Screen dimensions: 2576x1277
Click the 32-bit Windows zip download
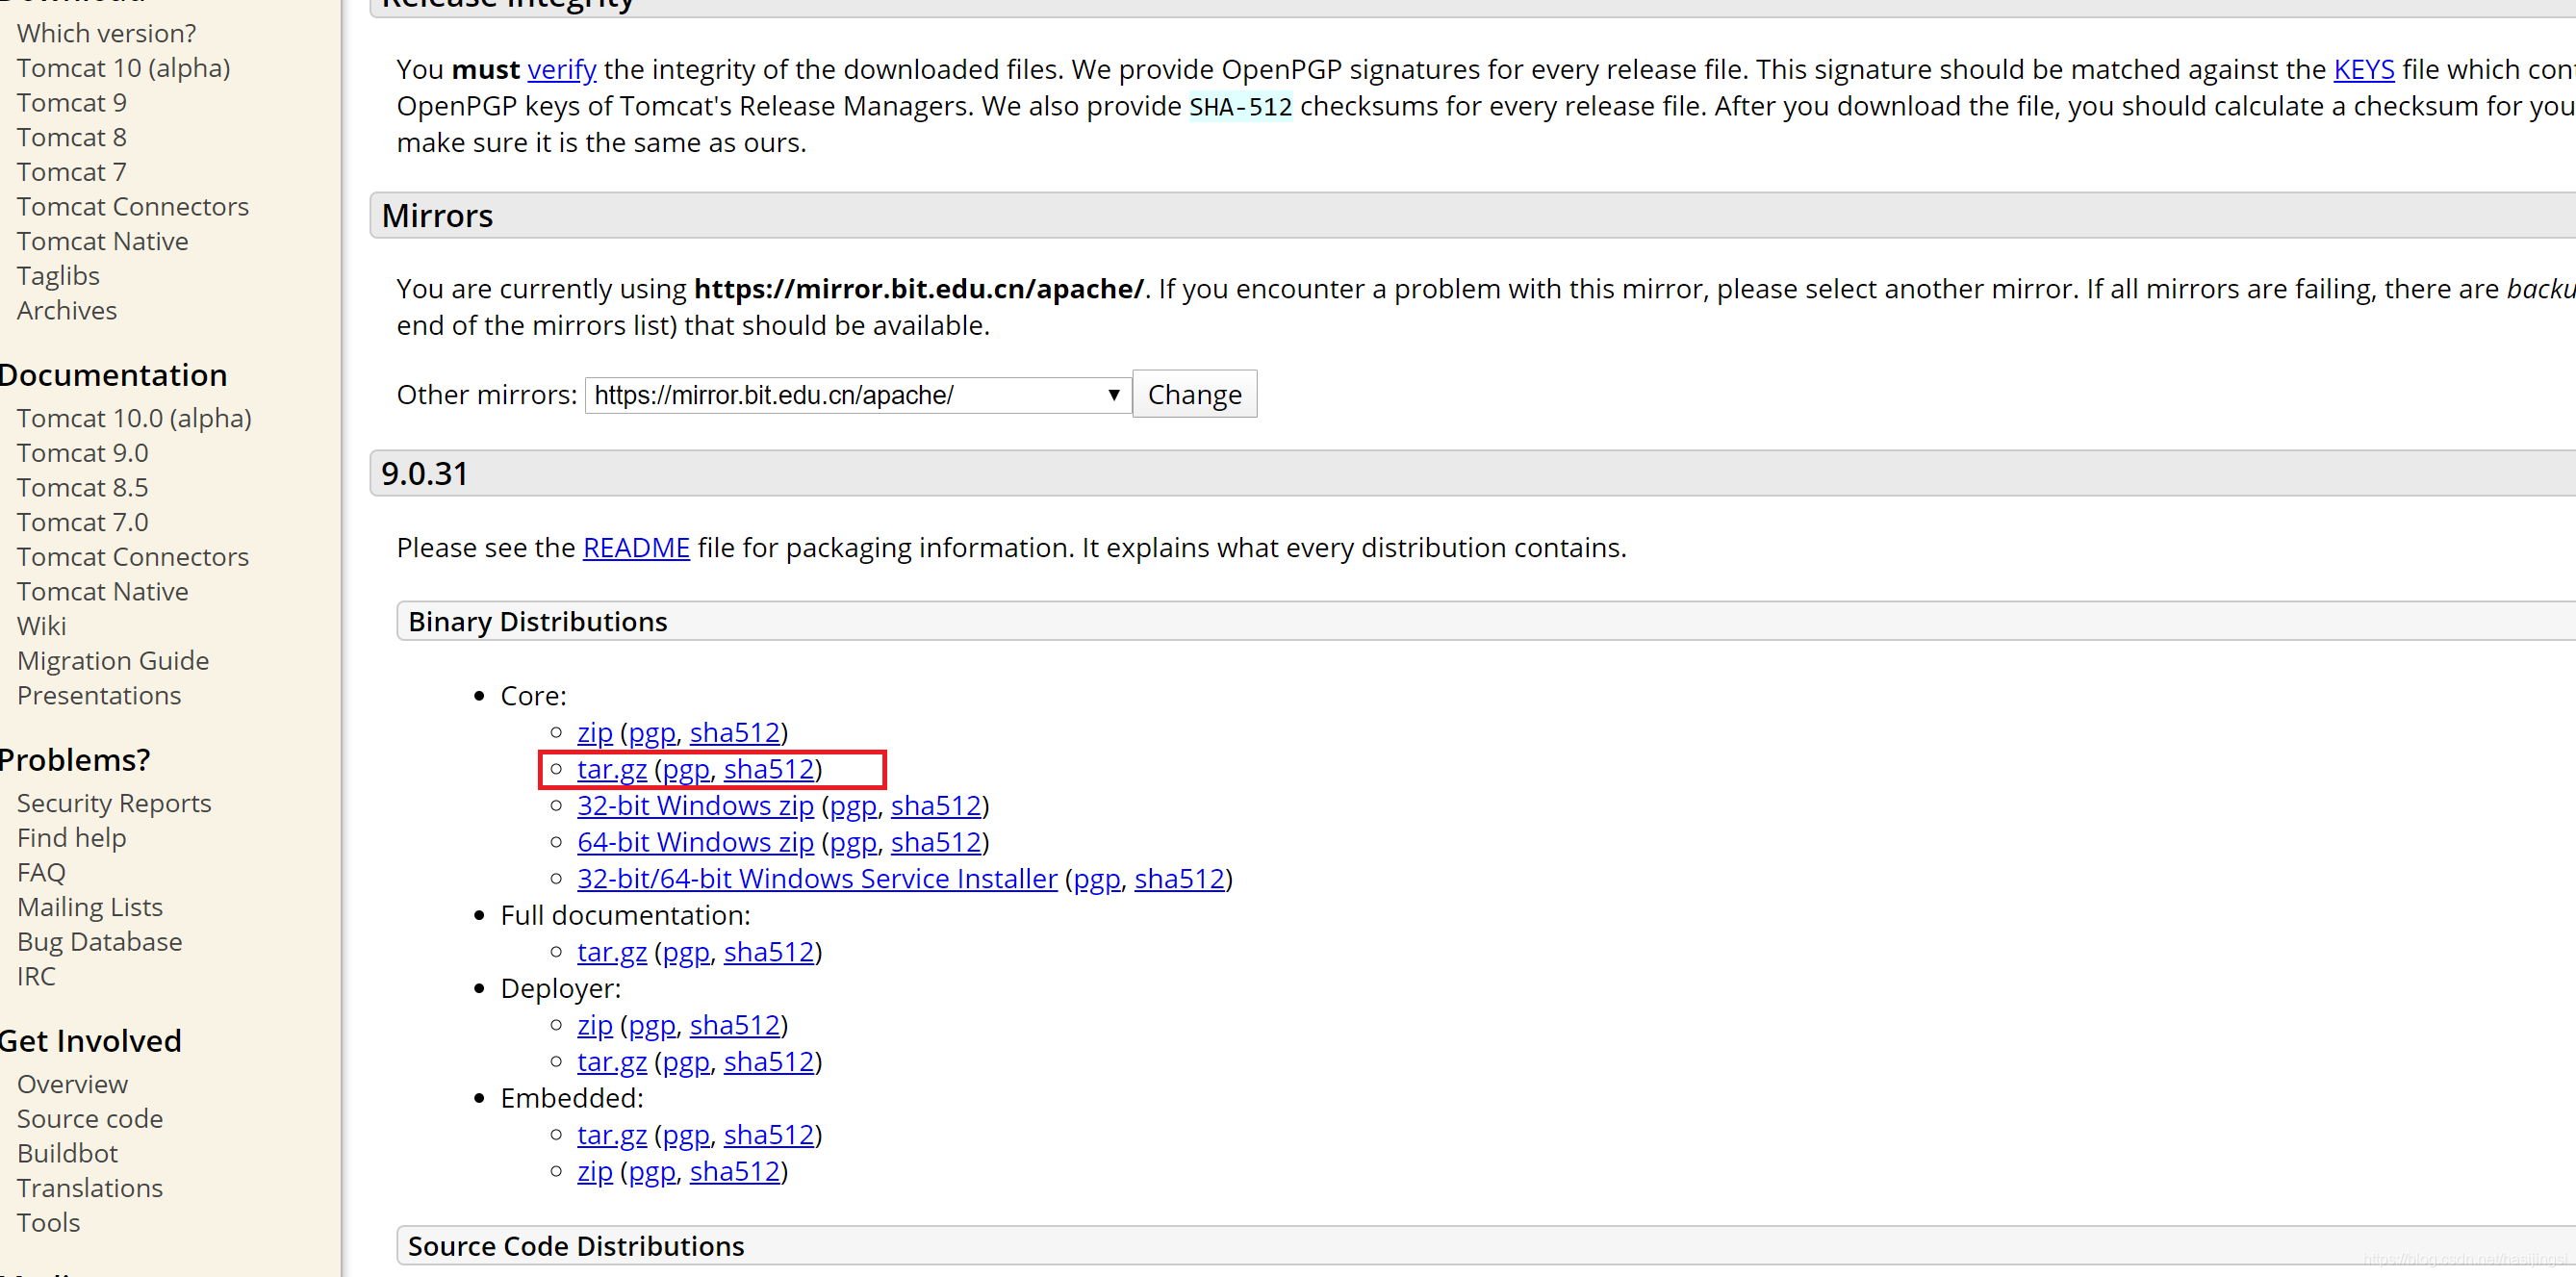tap(695, 805)
